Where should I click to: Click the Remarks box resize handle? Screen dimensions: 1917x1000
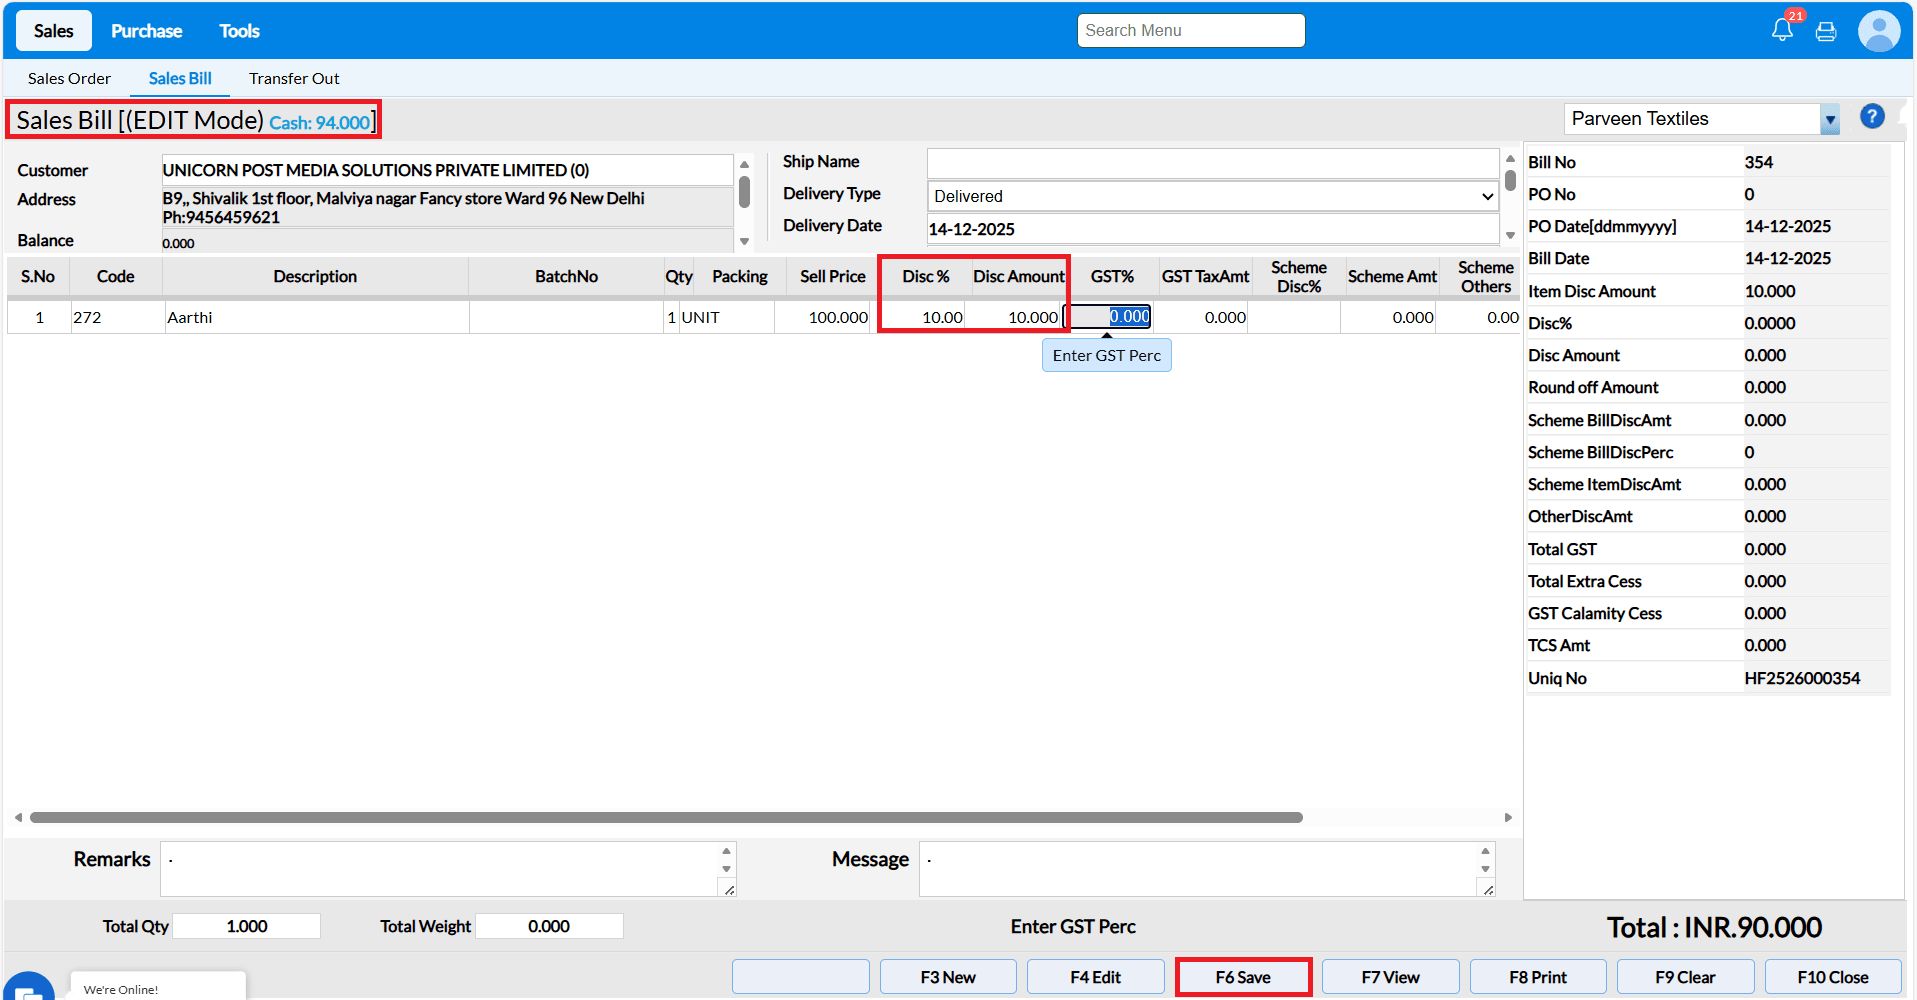(x=729, y=890)
